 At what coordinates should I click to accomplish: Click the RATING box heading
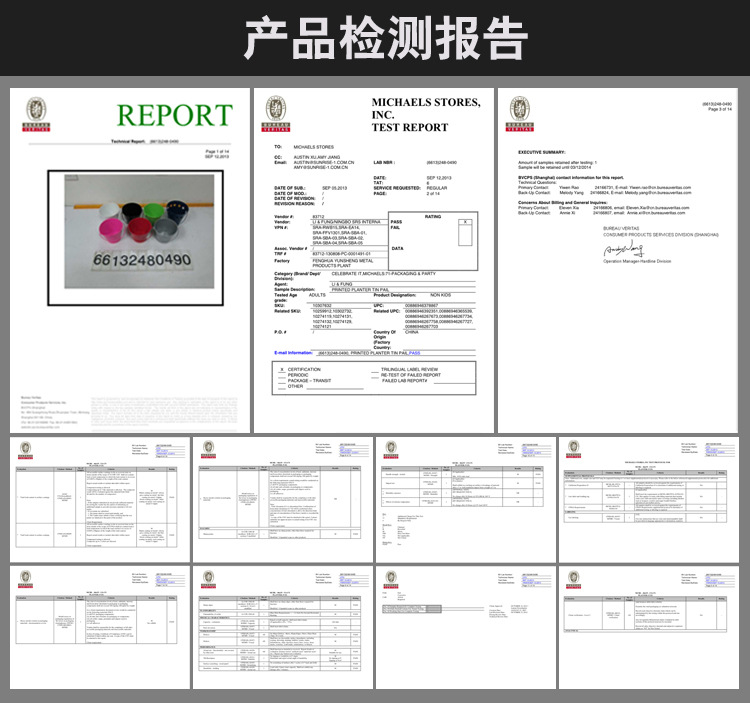click(x=433, y=217)
